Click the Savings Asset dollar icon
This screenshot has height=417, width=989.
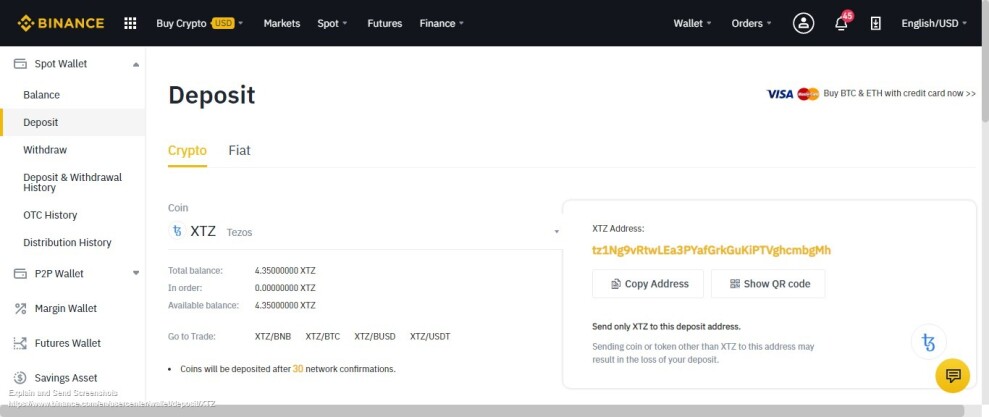click(x=20, y=378)
